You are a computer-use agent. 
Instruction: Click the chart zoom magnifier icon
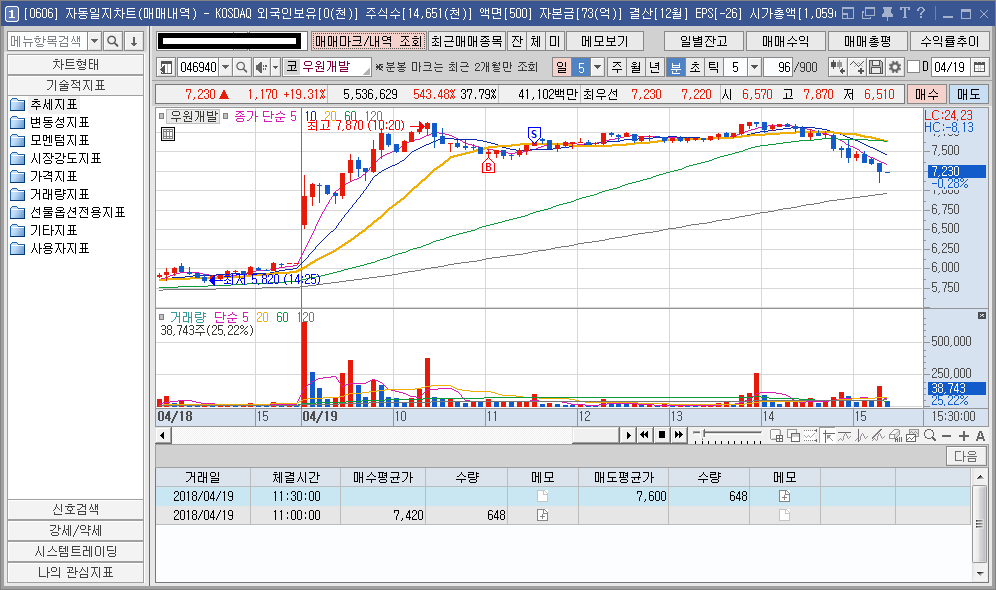click(x=930, y=436)
